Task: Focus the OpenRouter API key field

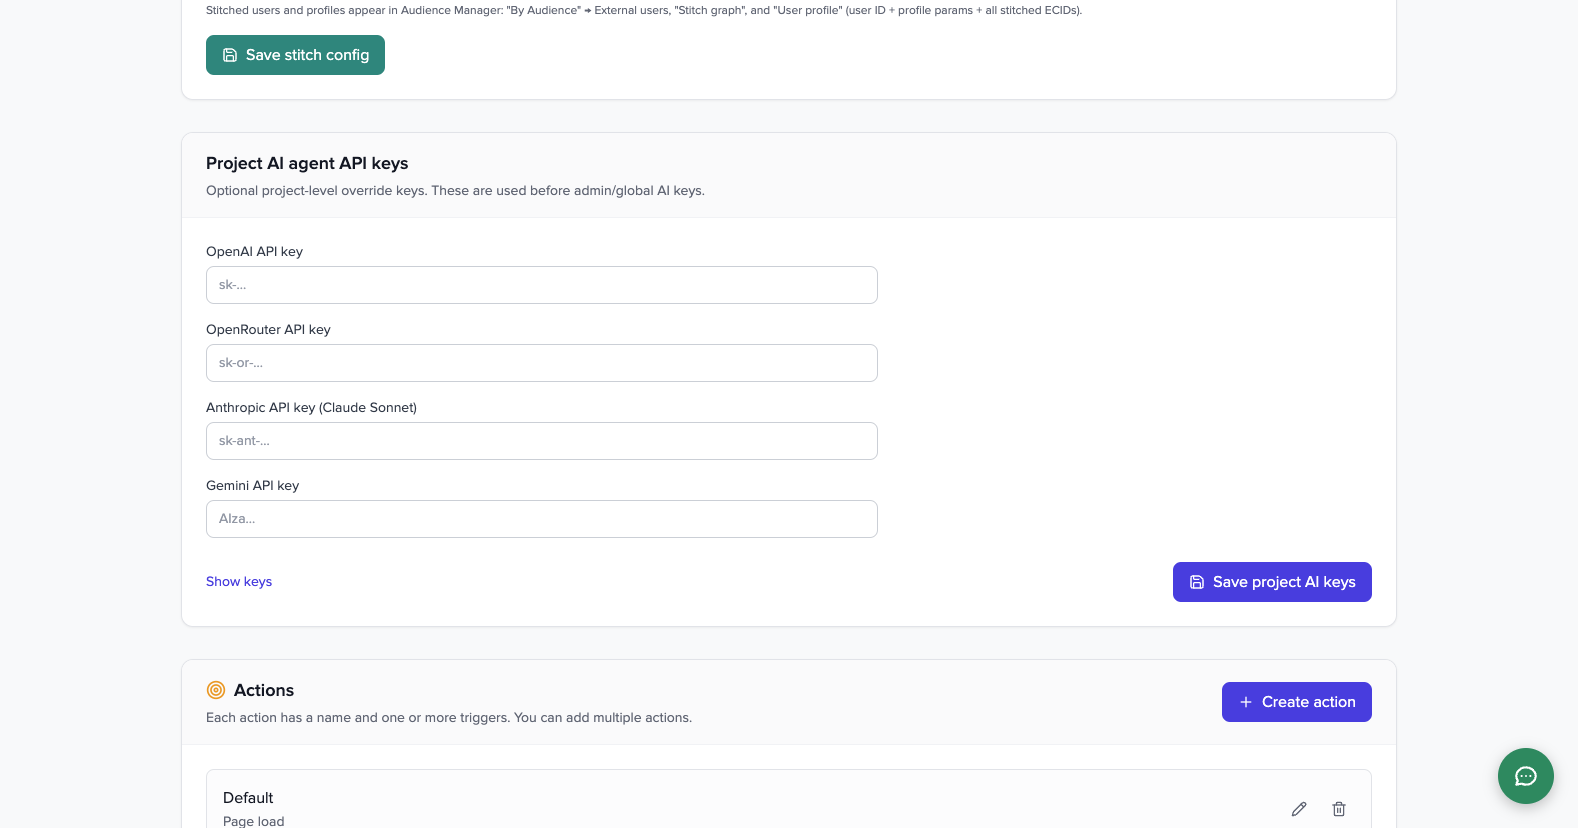Action: (541, 363)
